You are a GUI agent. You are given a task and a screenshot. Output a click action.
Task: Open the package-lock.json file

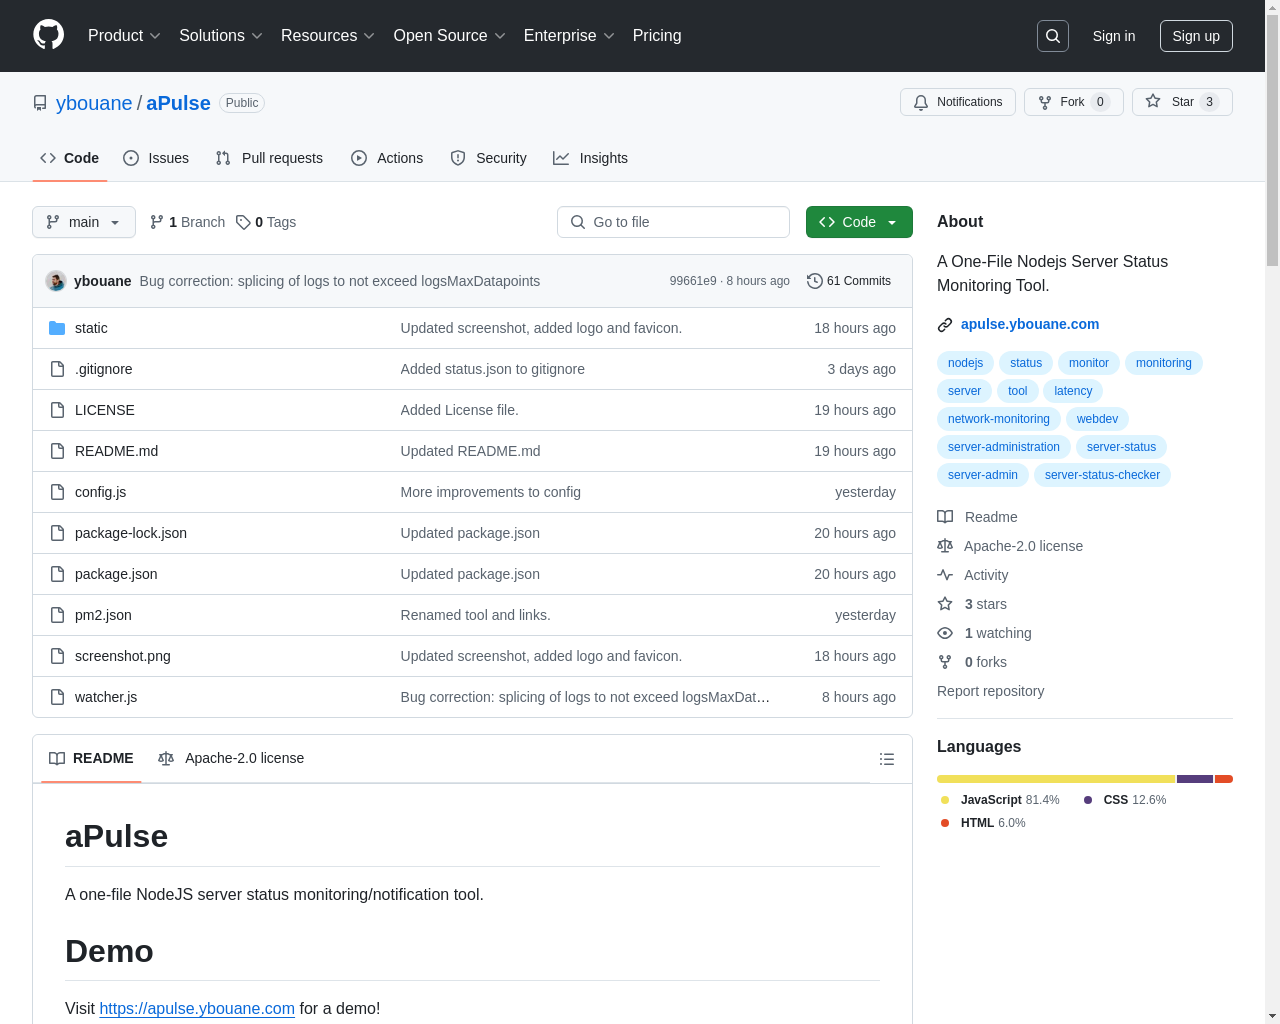[x=131, y=533]
